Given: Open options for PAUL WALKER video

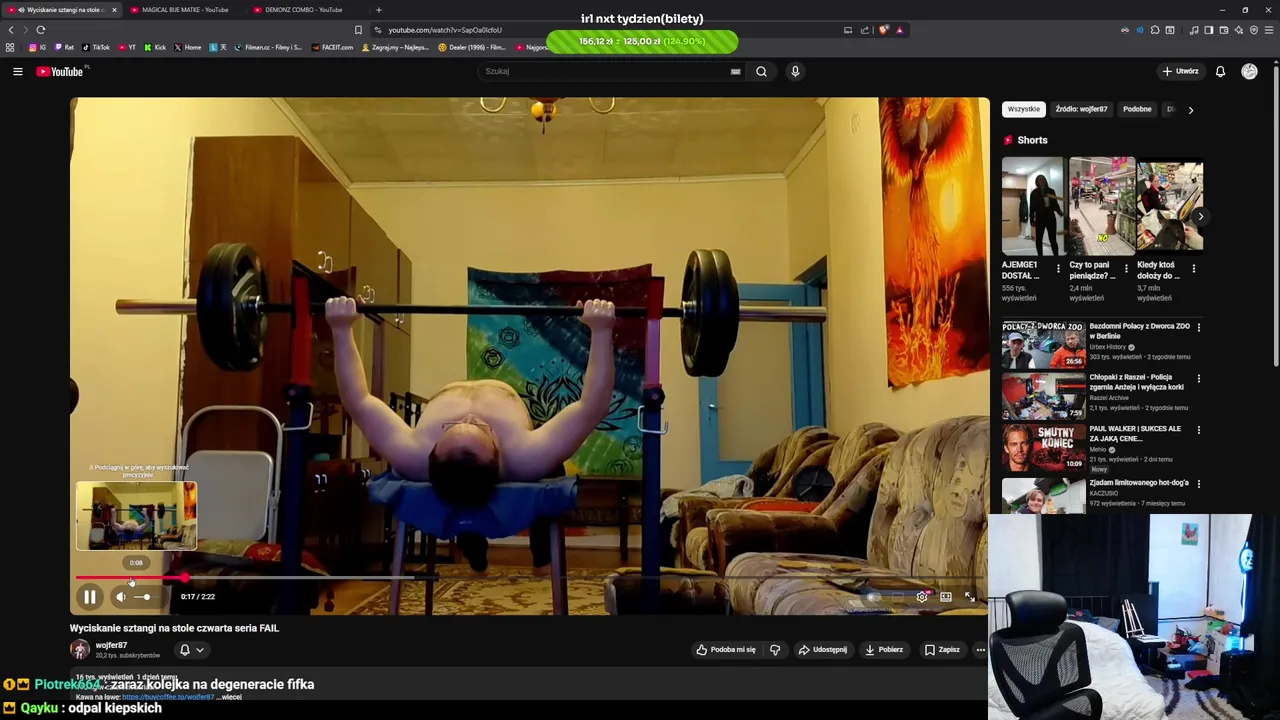Looking at the screenshot, I should click(1199, 430).
